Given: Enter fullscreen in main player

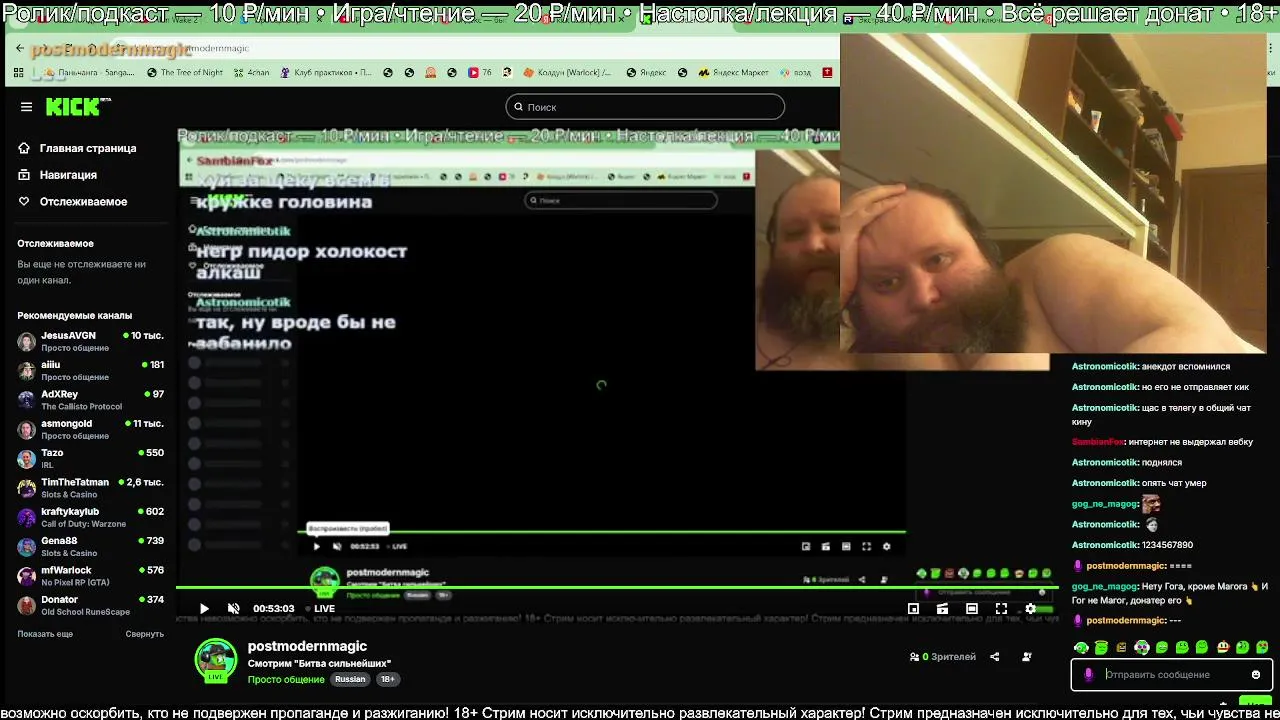Looking at the screenshot, I should (1001, 608).
